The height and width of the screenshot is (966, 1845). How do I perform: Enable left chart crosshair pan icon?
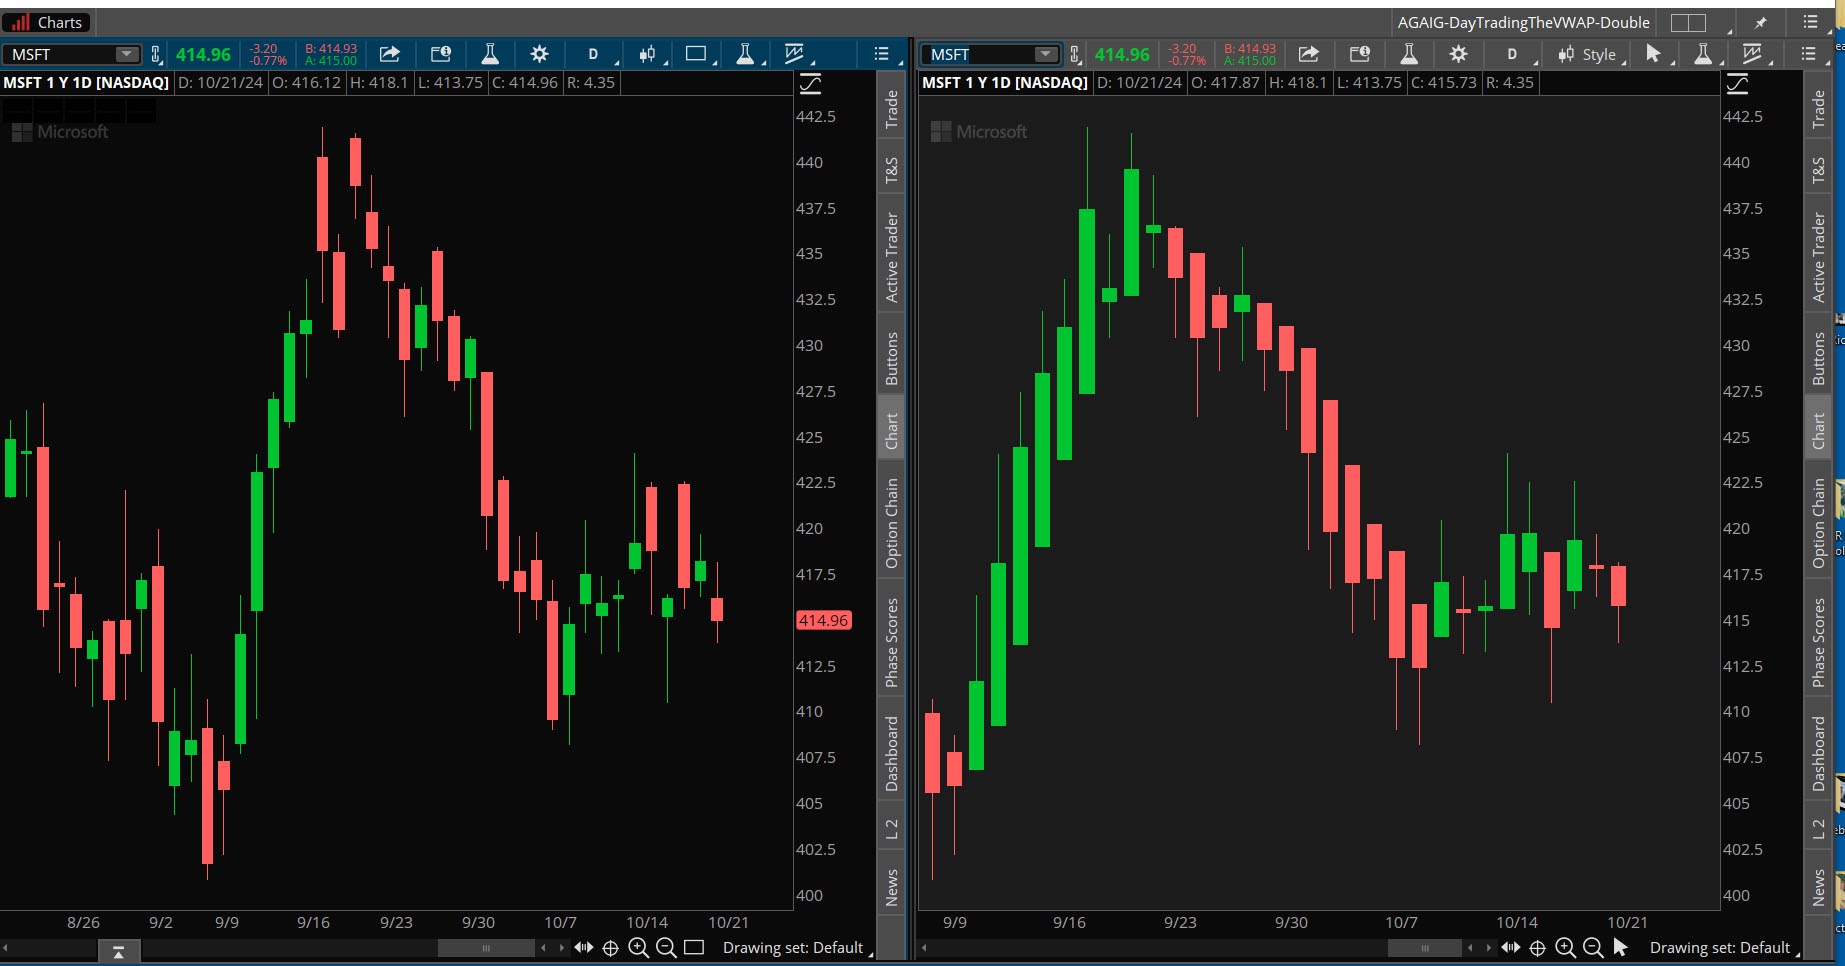tap(611, 948)
